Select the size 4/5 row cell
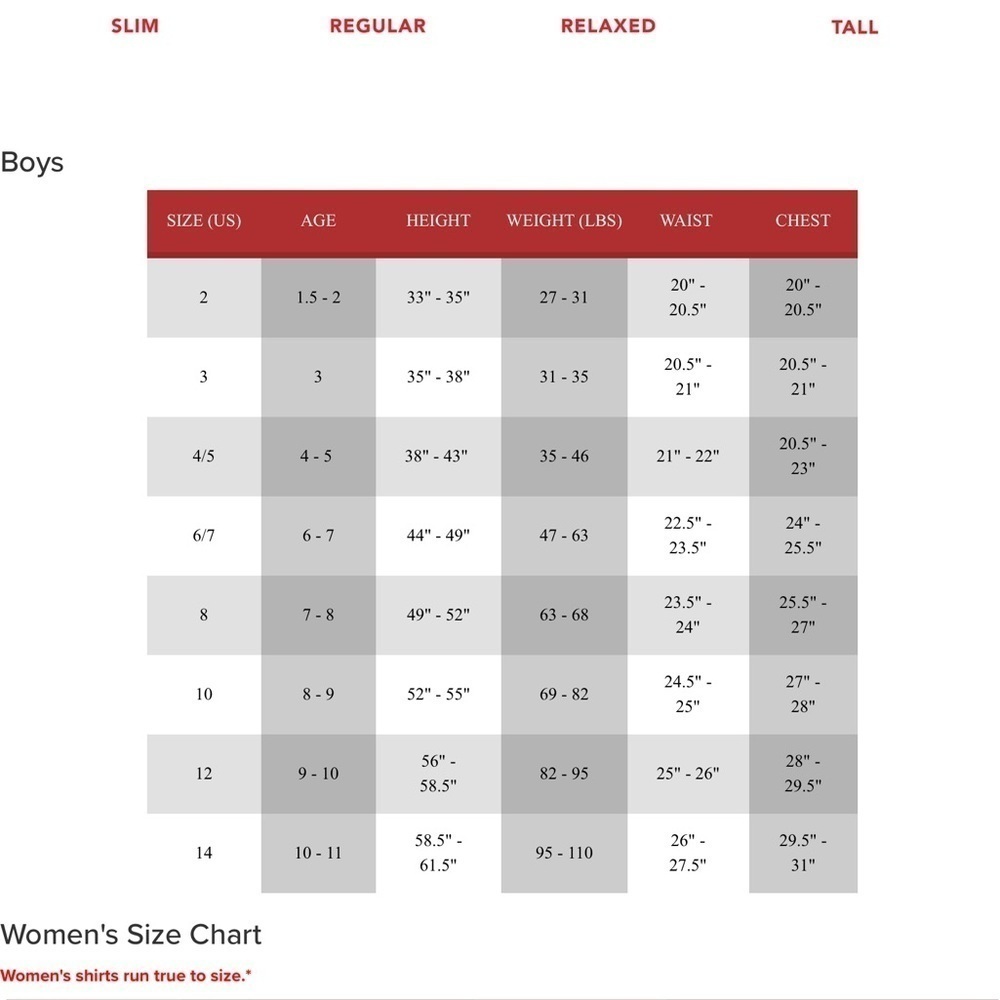This screenshot has height=1000, width=1000. (x=204, y=457)
